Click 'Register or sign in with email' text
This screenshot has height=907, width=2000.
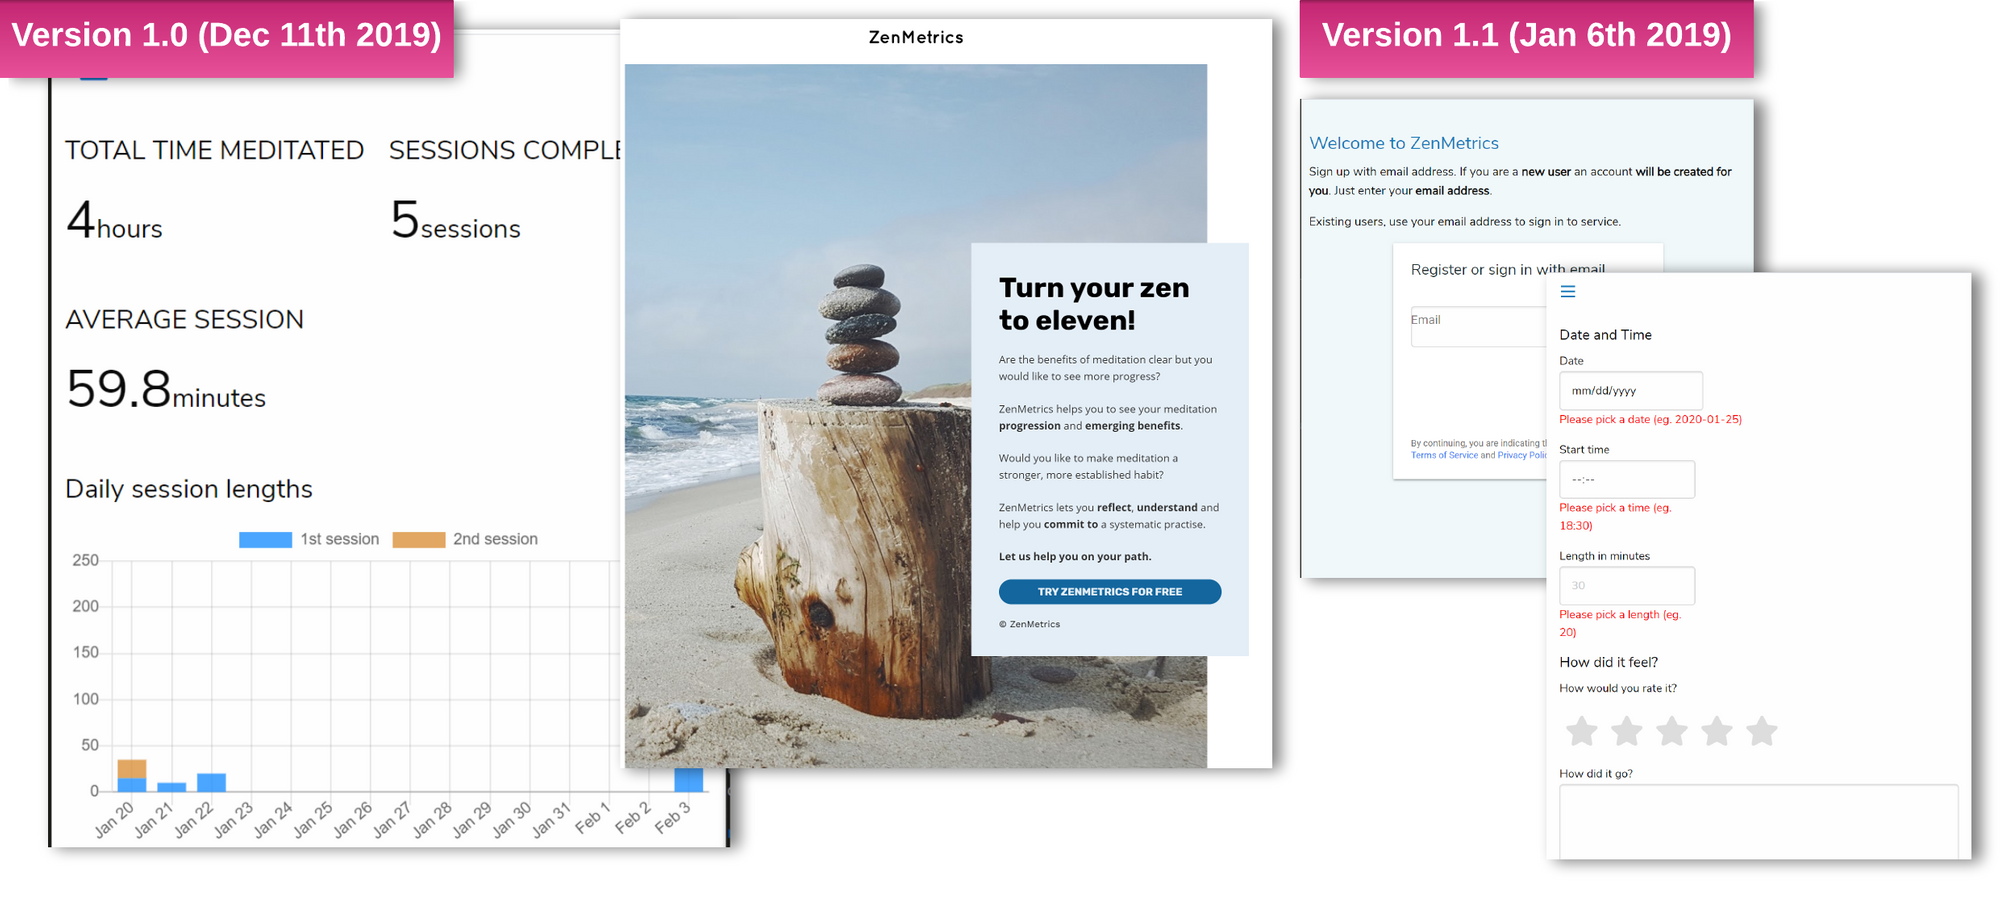coord(1508,269)
